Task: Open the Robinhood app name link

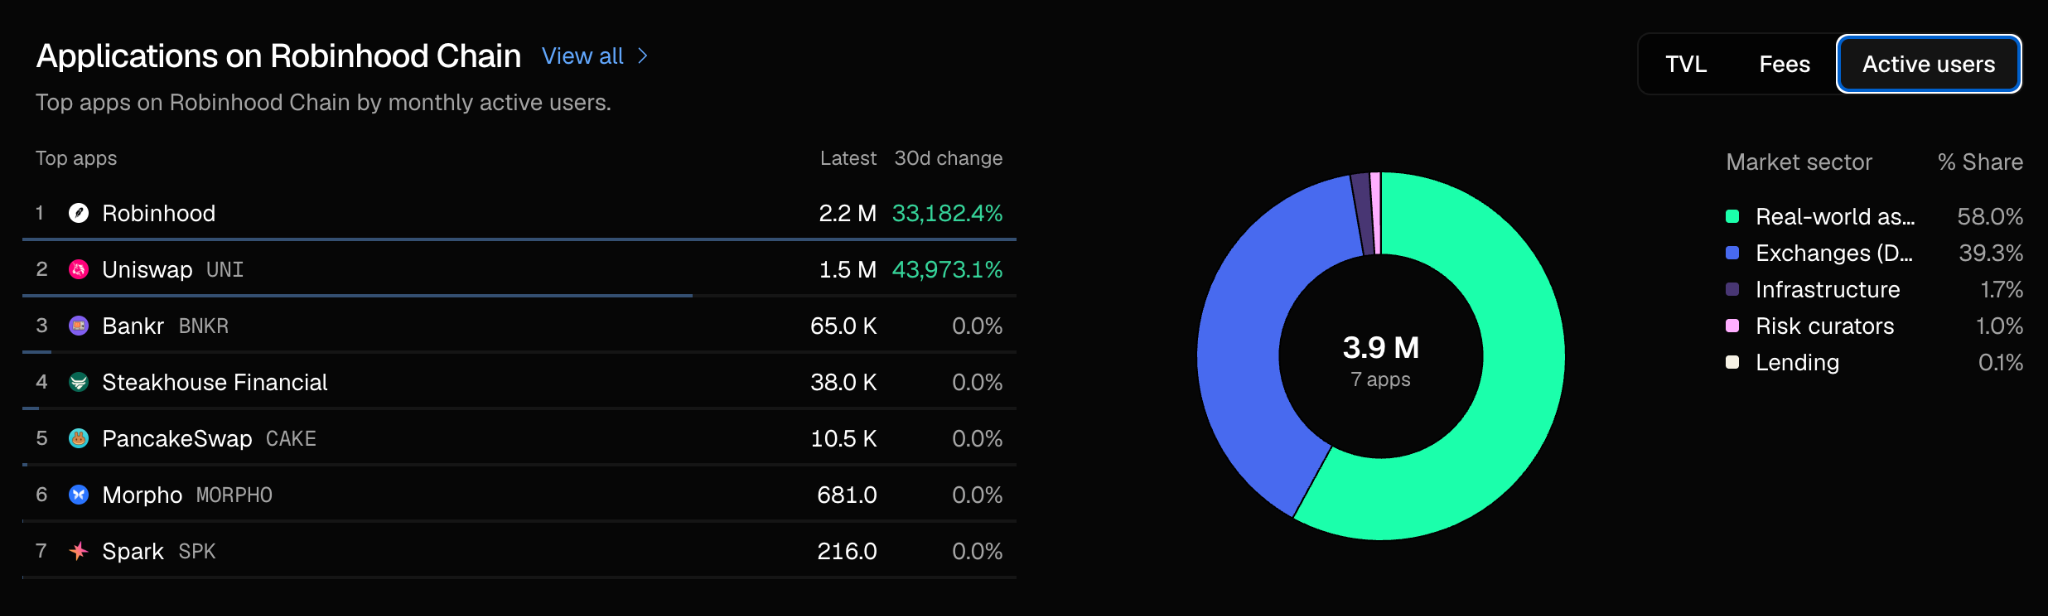Action: (x=159, y=213)
